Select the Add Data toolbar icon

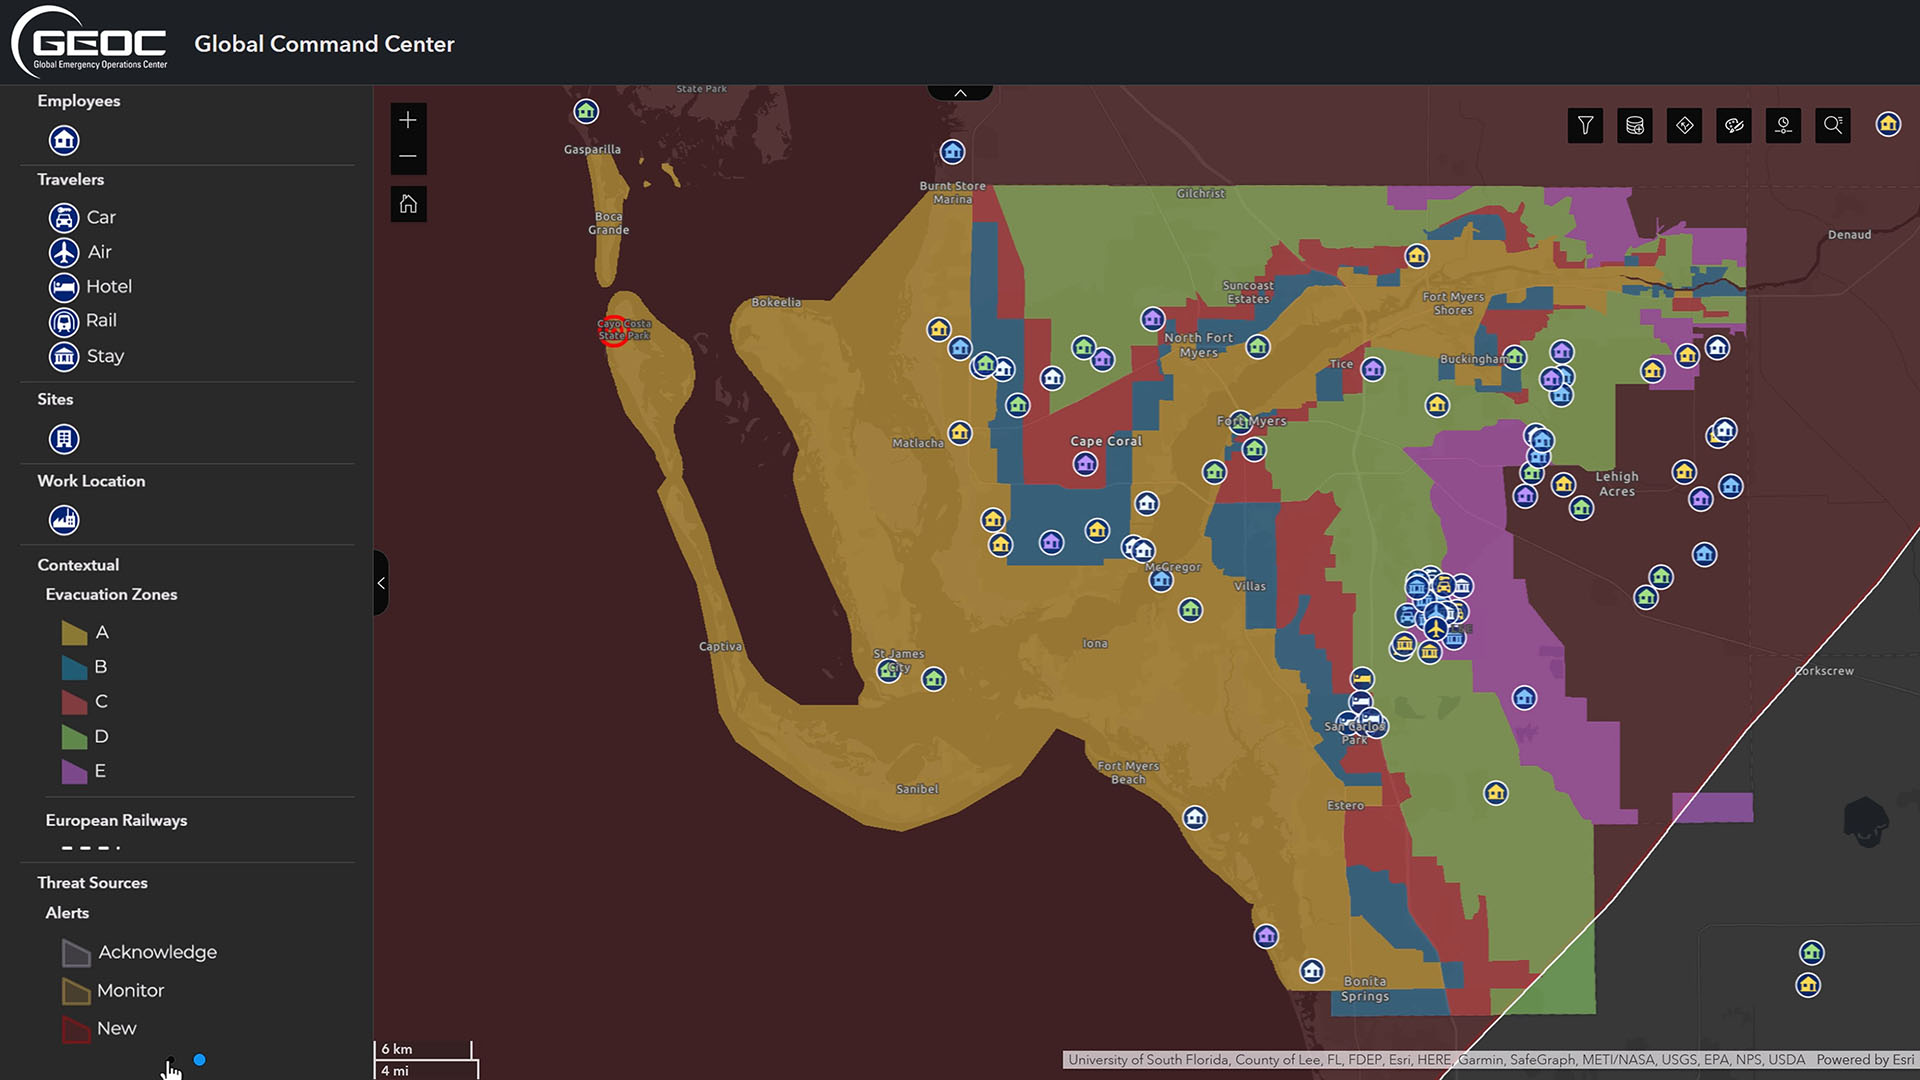(x=1634, y=125)
